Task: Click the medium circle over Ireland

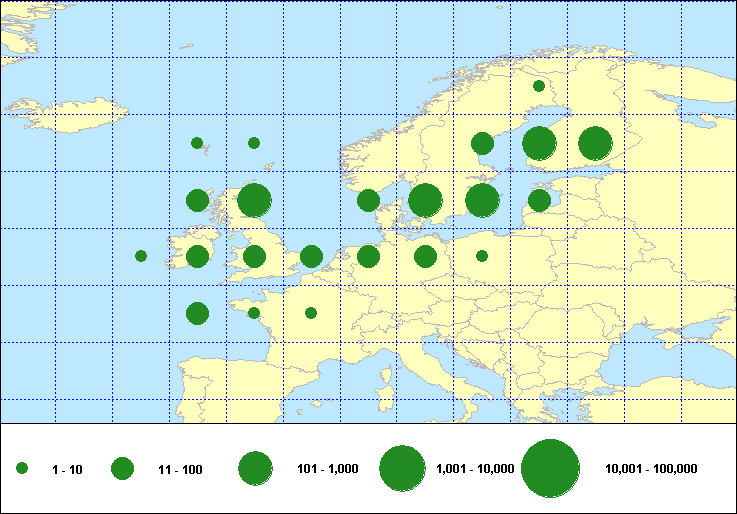Action: tap(197, 257)
